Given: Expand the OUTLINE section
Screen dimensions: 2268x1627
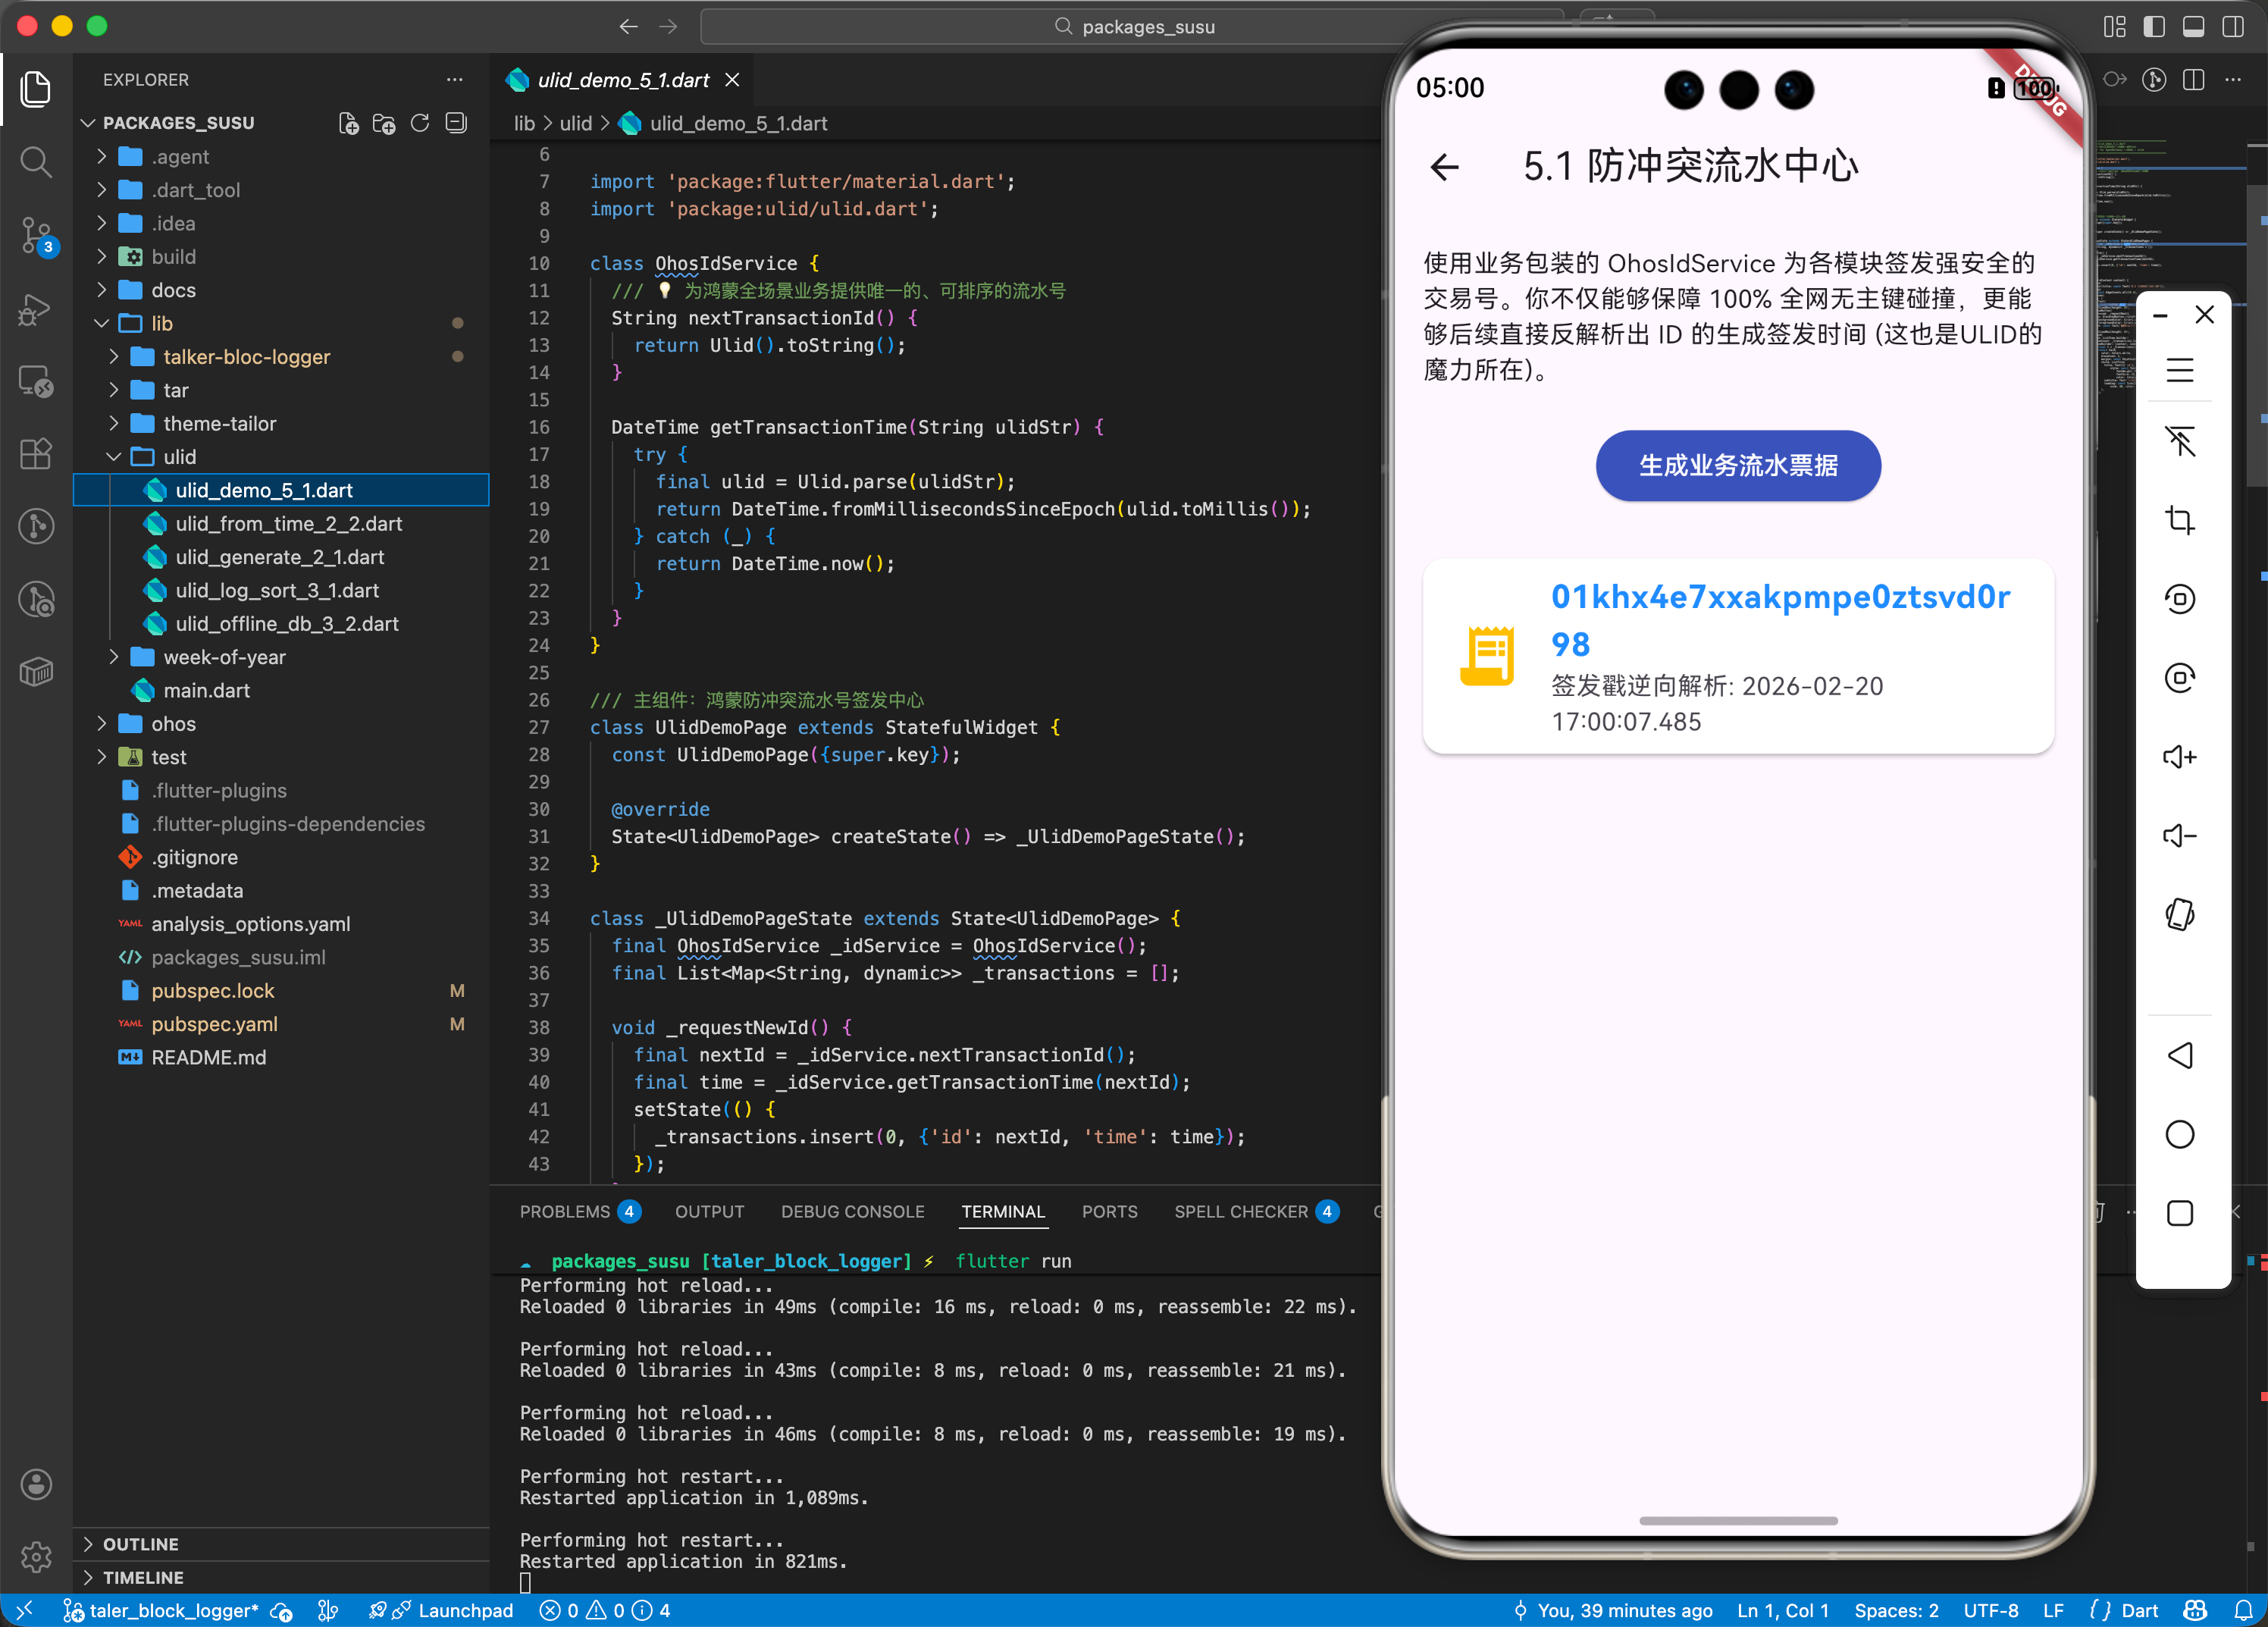Looking at the screenshot, I should pos(141,1544).
